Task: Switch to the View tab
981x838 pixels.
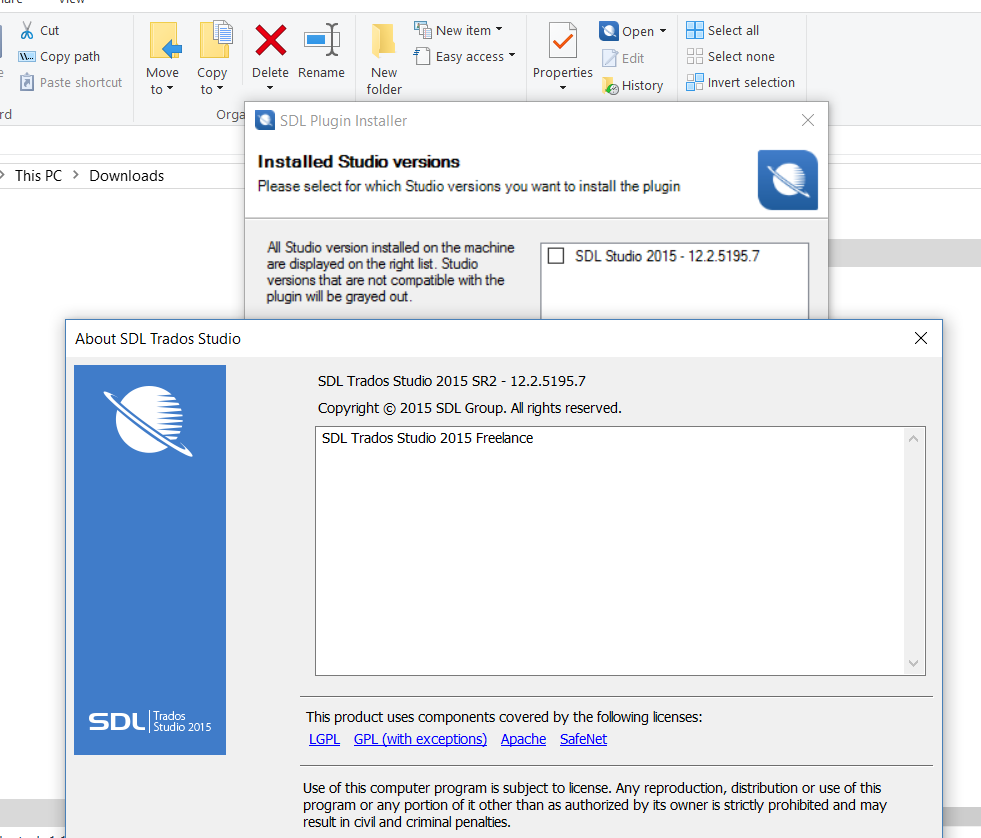Action: (70, 2)
